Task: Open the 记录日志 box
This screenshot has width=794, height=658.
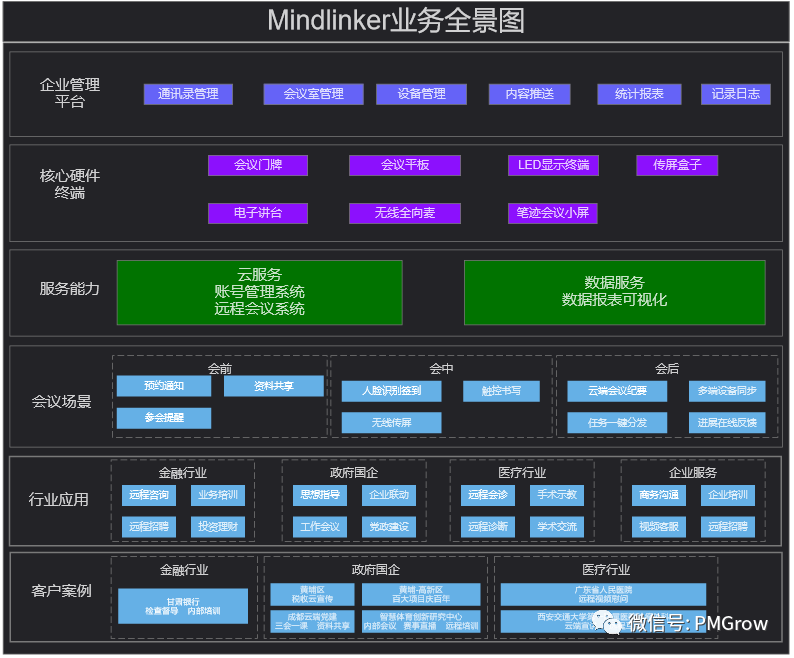Action: point(736,94)
